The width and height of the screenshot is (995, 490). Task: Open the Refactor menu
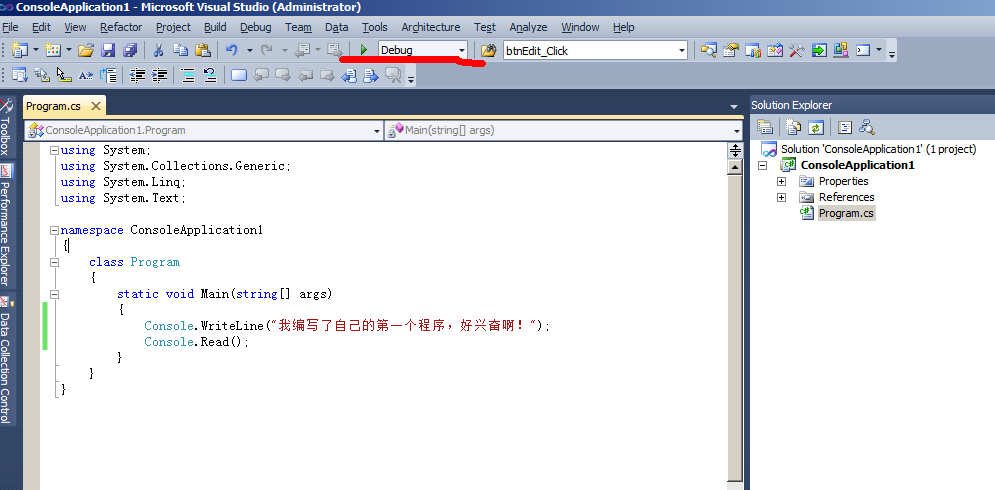click(121, 27)
